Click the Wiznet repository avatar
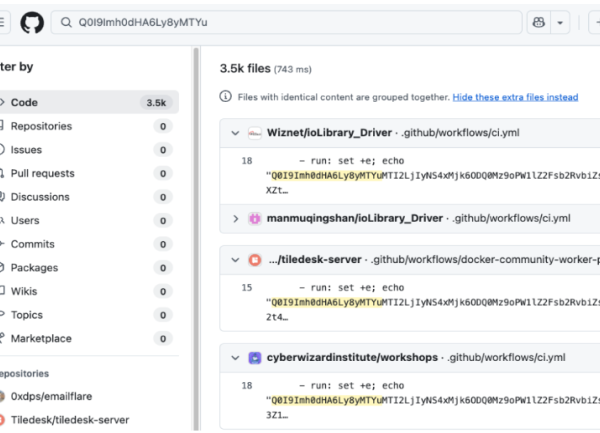Image resolution: width=600 pixels, height=433 pixels. (255, 133)
